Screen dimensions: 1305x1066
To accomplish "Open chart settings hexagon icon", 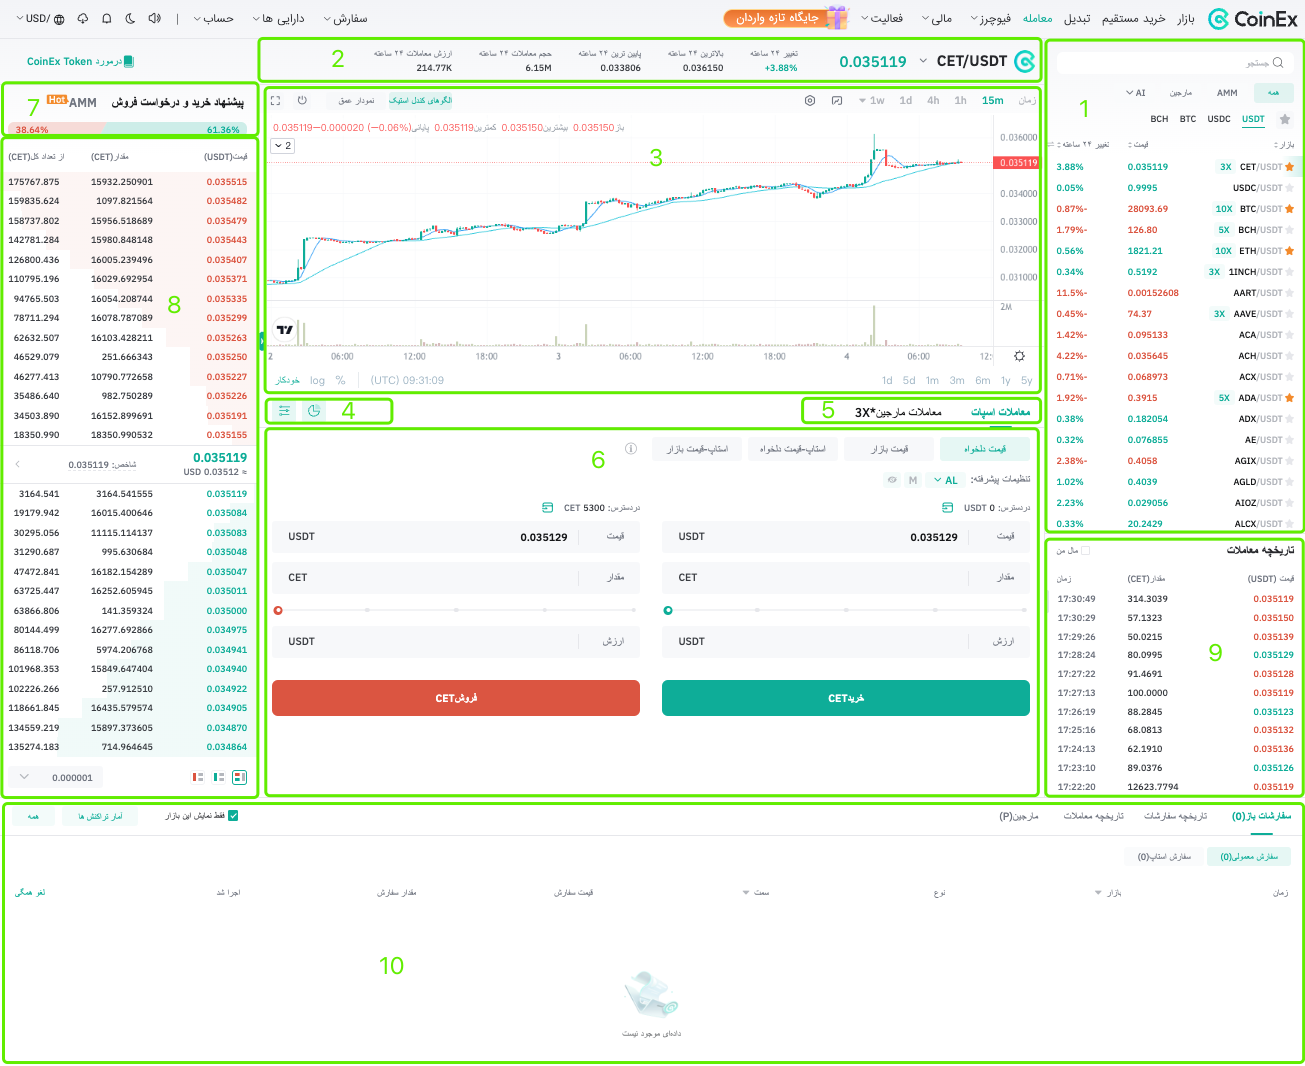I will 810,100.
